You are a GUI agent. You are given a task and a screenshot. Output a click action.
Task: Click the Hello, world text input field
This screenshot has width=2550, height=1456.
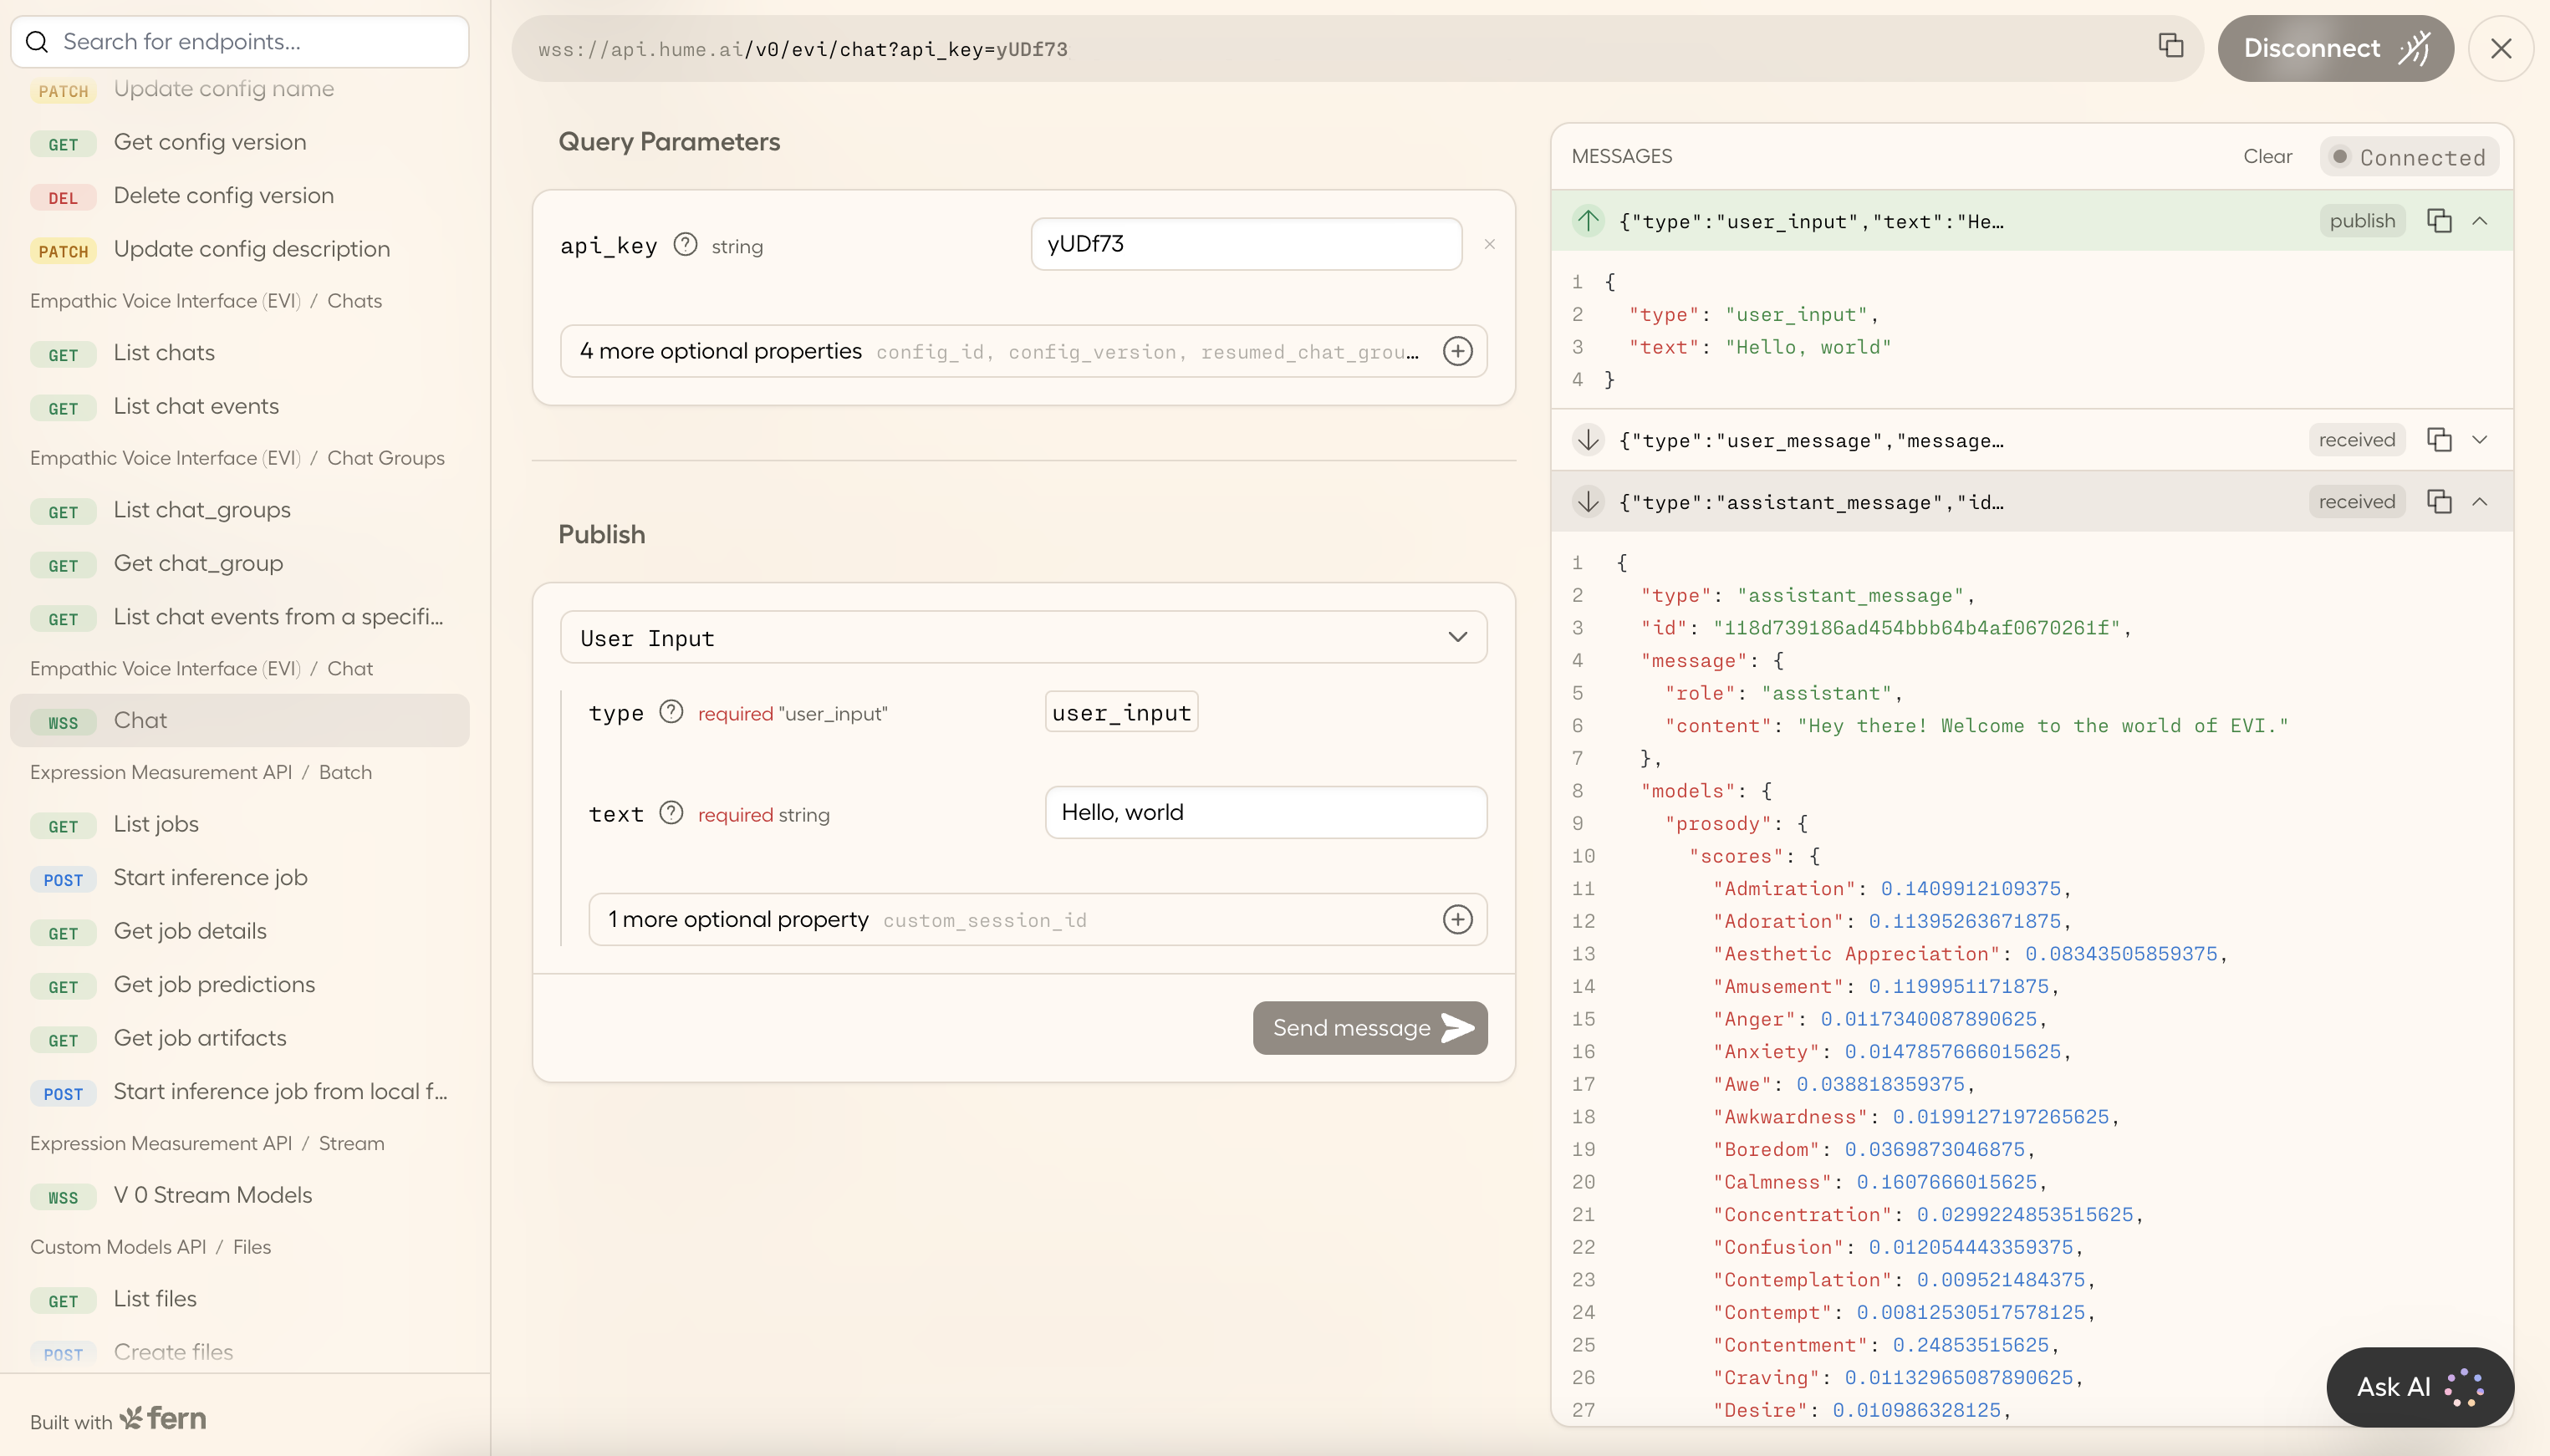coord(1266,812)
